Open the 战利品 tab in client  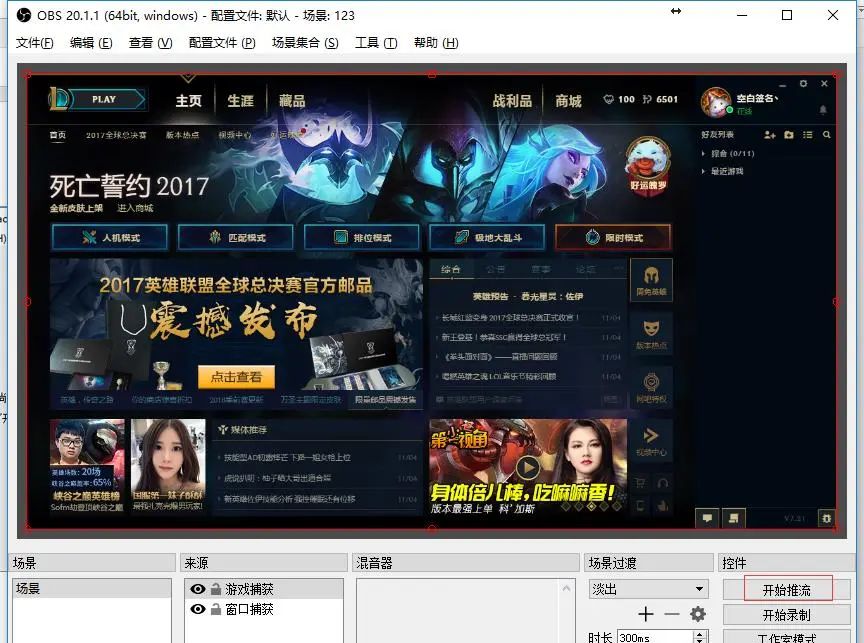tap(512, 101)
